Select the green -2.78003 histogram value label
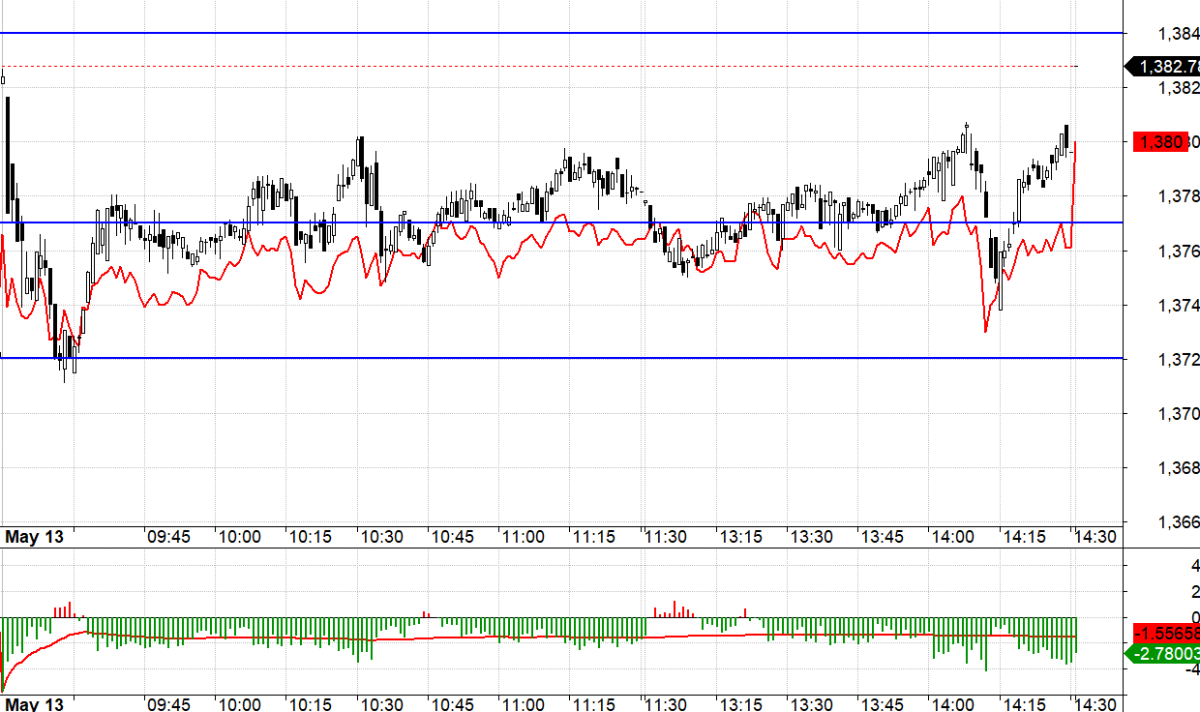1200x712 pixels. [x=1165, y=654]
